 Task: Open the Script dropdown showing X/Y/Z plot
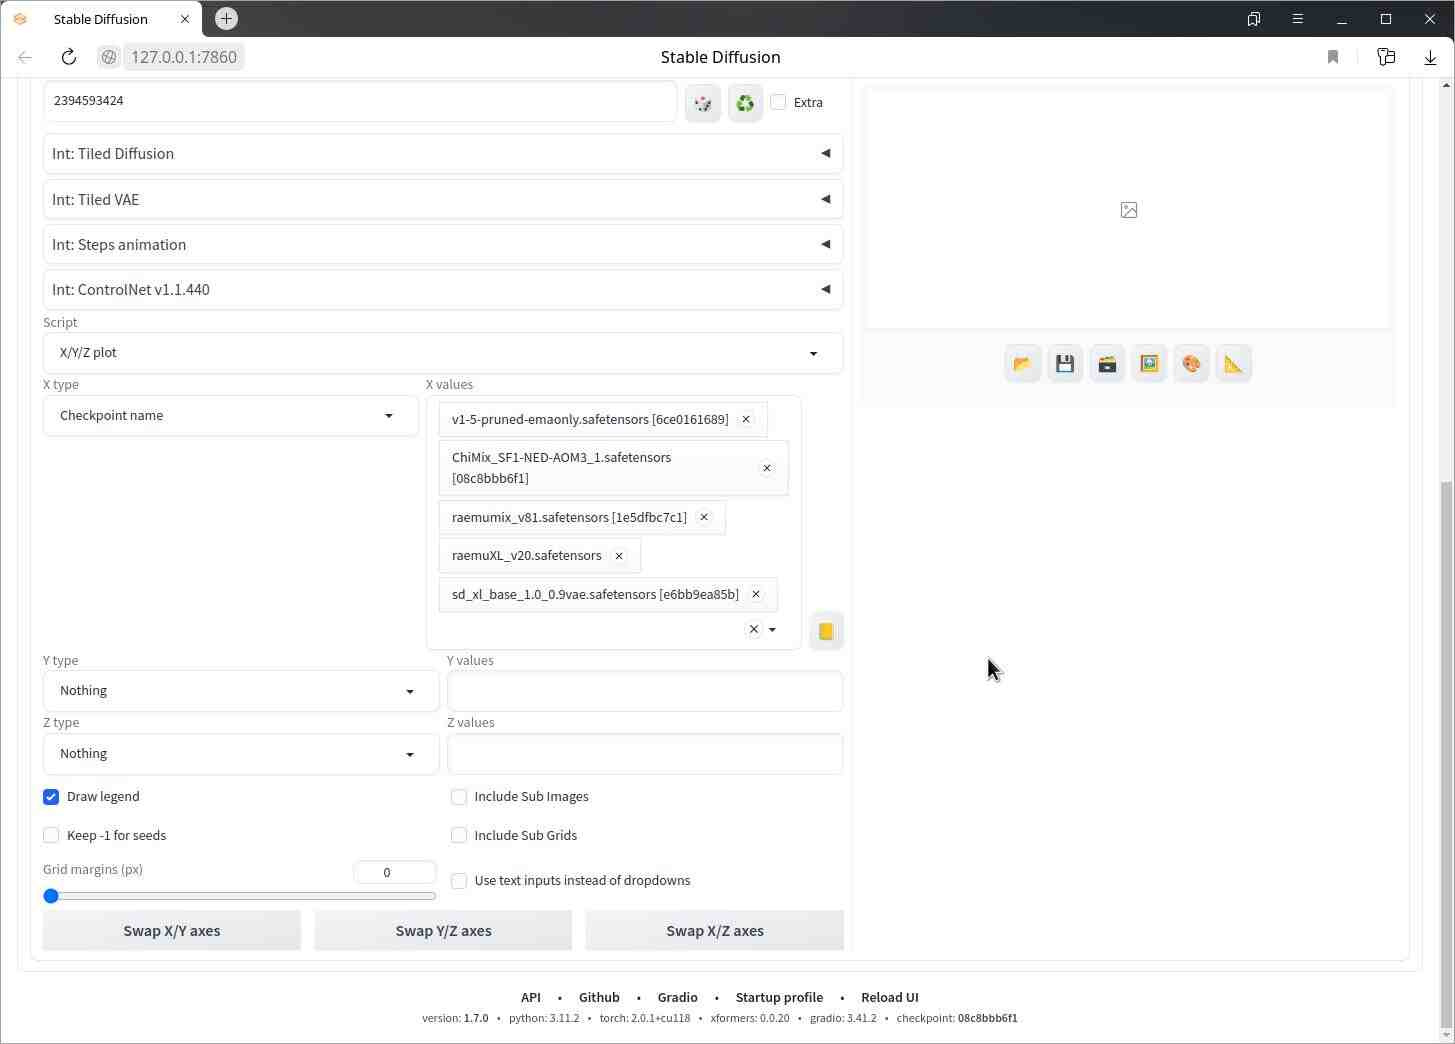[443, 353]
